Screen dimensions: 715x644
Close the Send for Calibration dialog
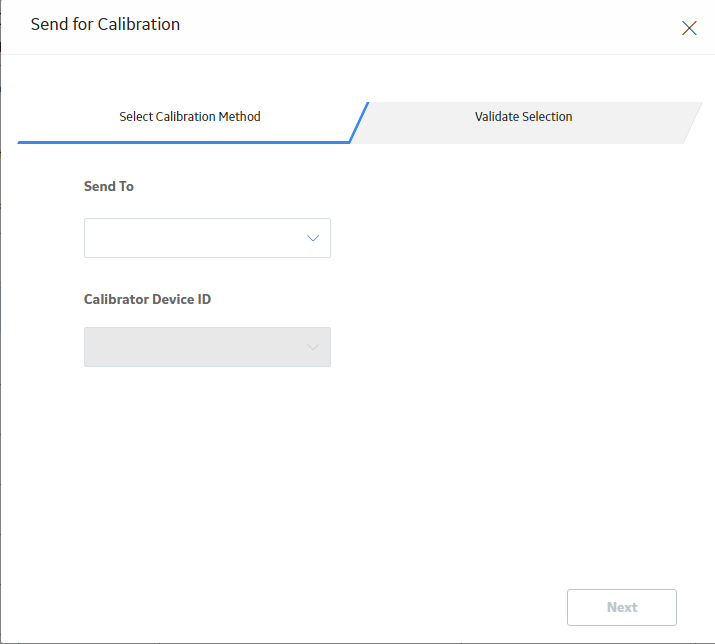pyautogui.click(x=689, y=28)
